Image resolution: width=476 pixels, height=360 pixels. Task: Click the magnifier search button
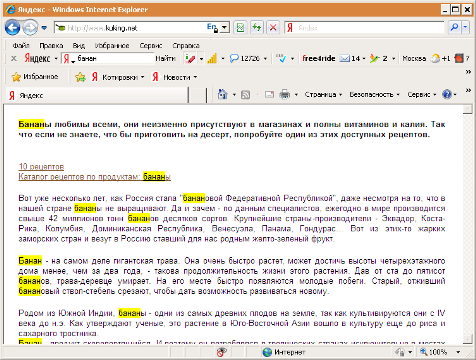pyautogui.click(x=454, y=28)
